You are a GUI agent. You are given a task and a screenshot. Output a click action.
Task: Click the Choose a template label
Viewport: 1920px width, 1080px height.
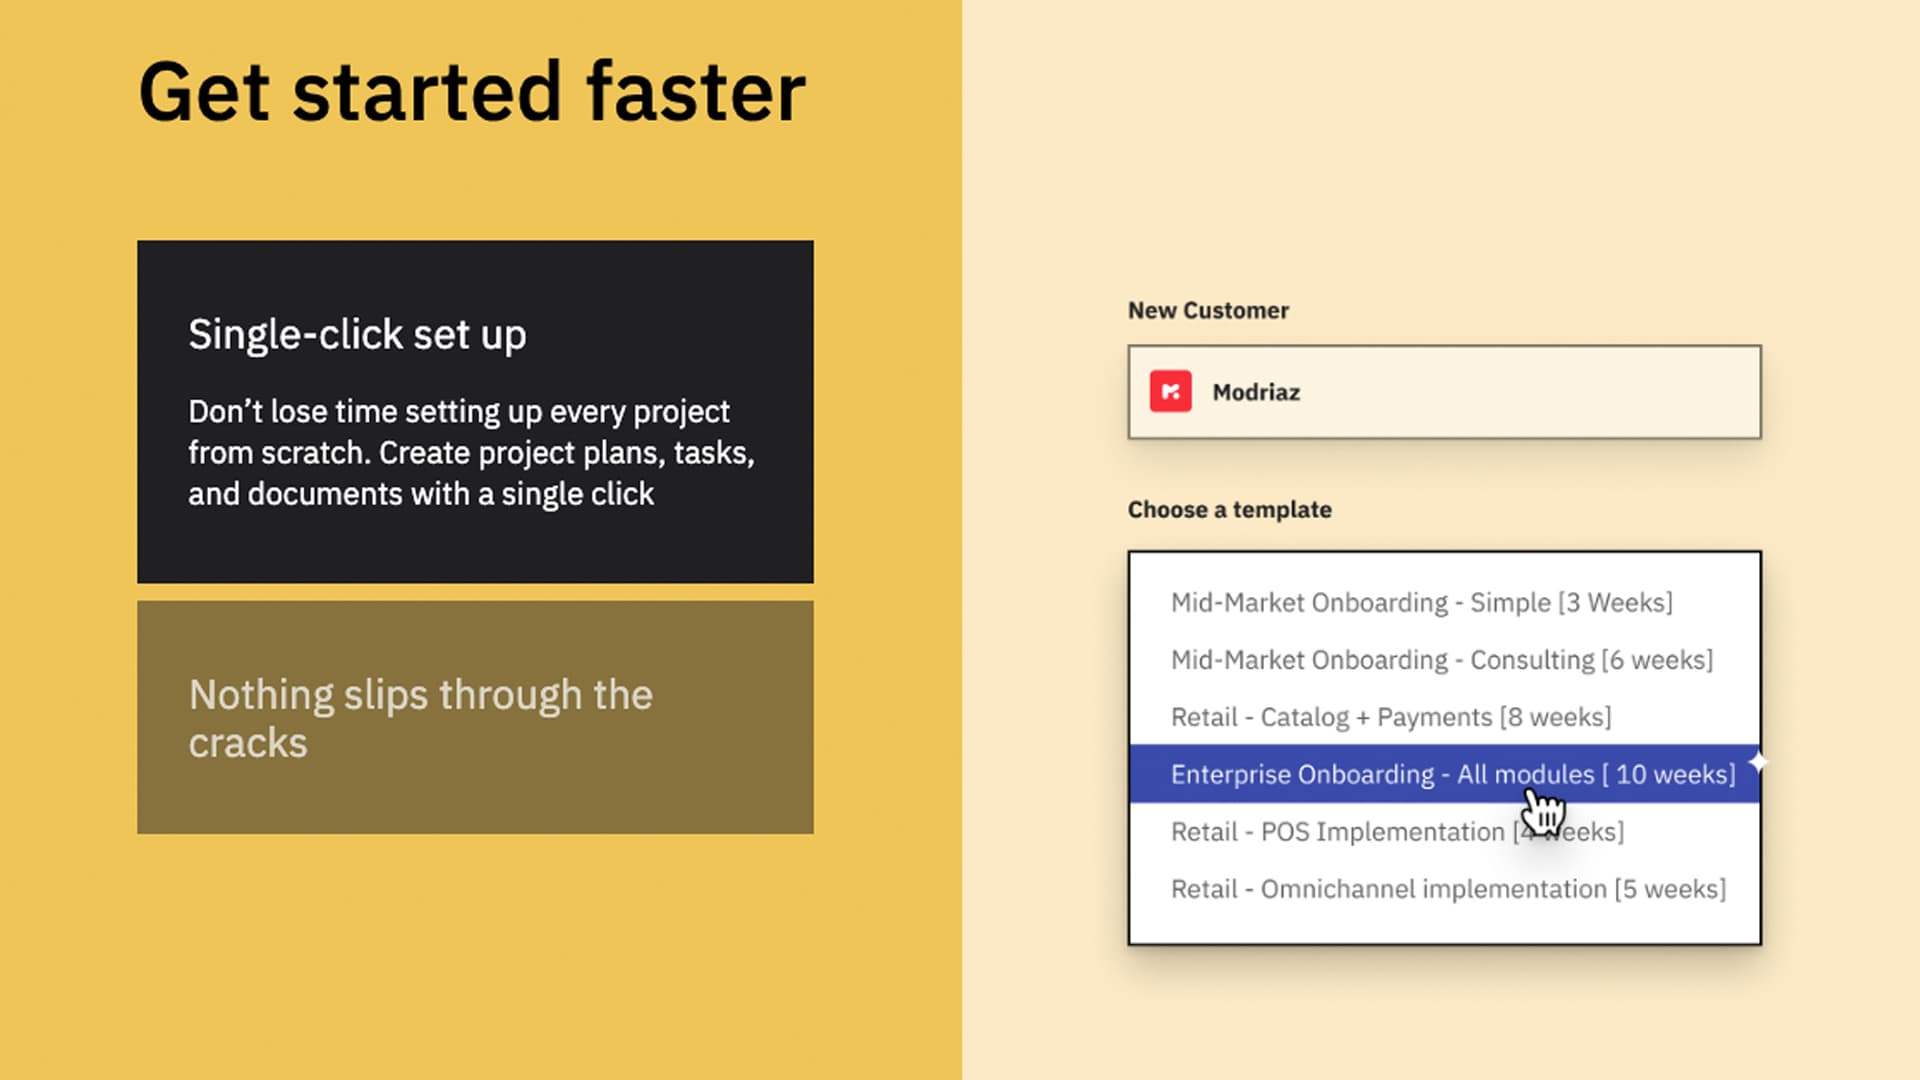[x=1229, y=510]
